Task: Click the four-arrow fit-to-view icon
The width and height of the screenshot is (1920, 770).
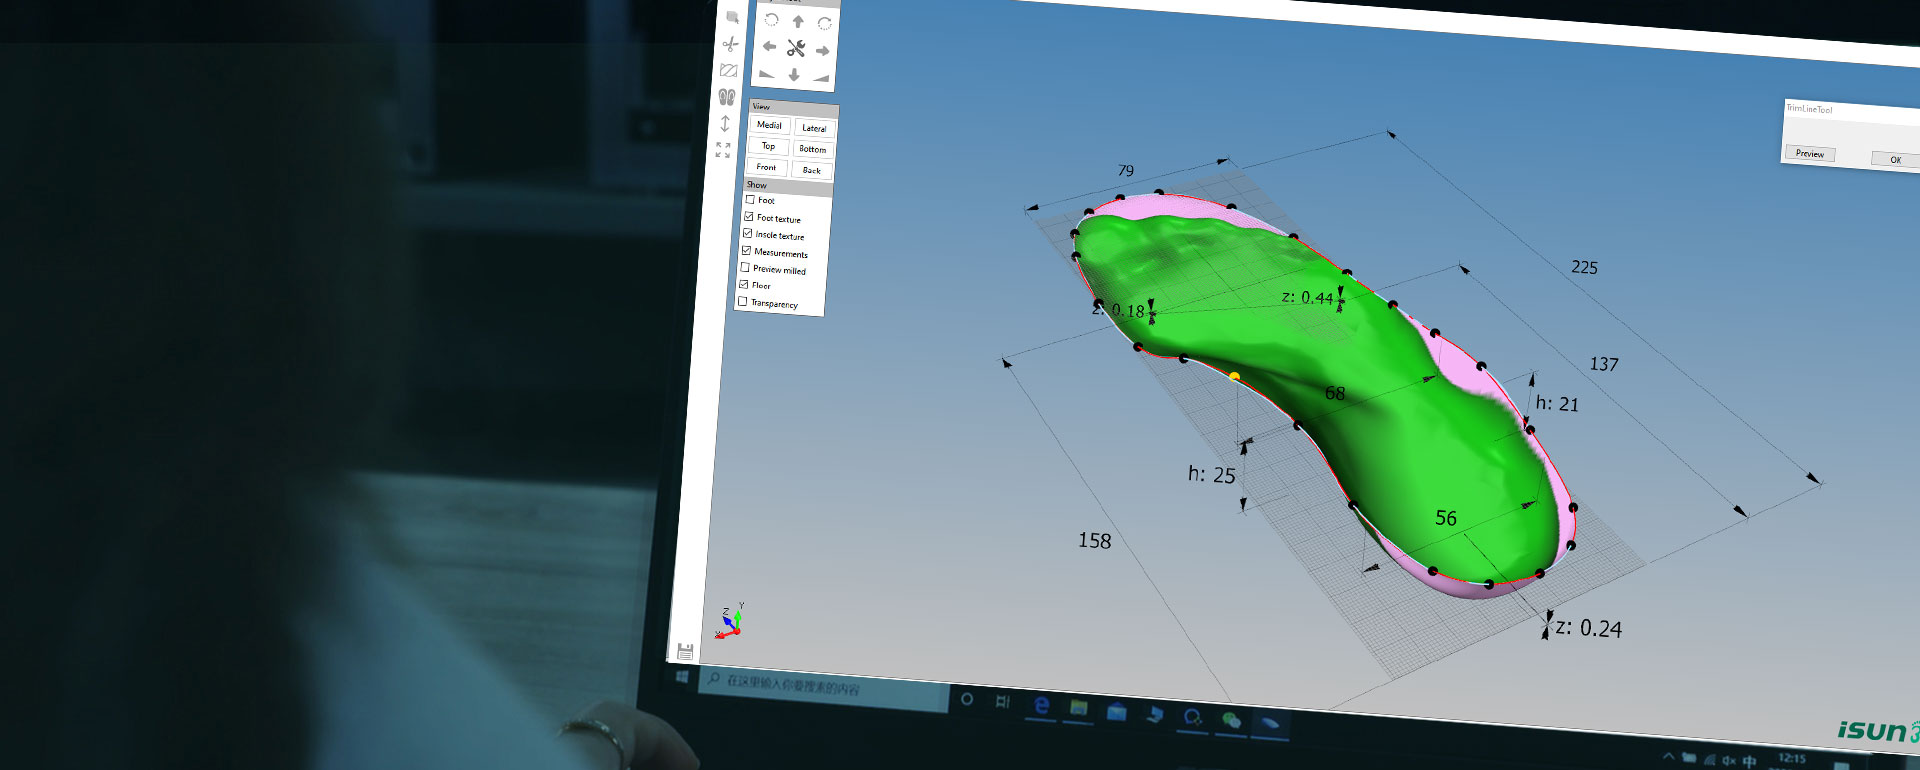Action: click(723, 150)
